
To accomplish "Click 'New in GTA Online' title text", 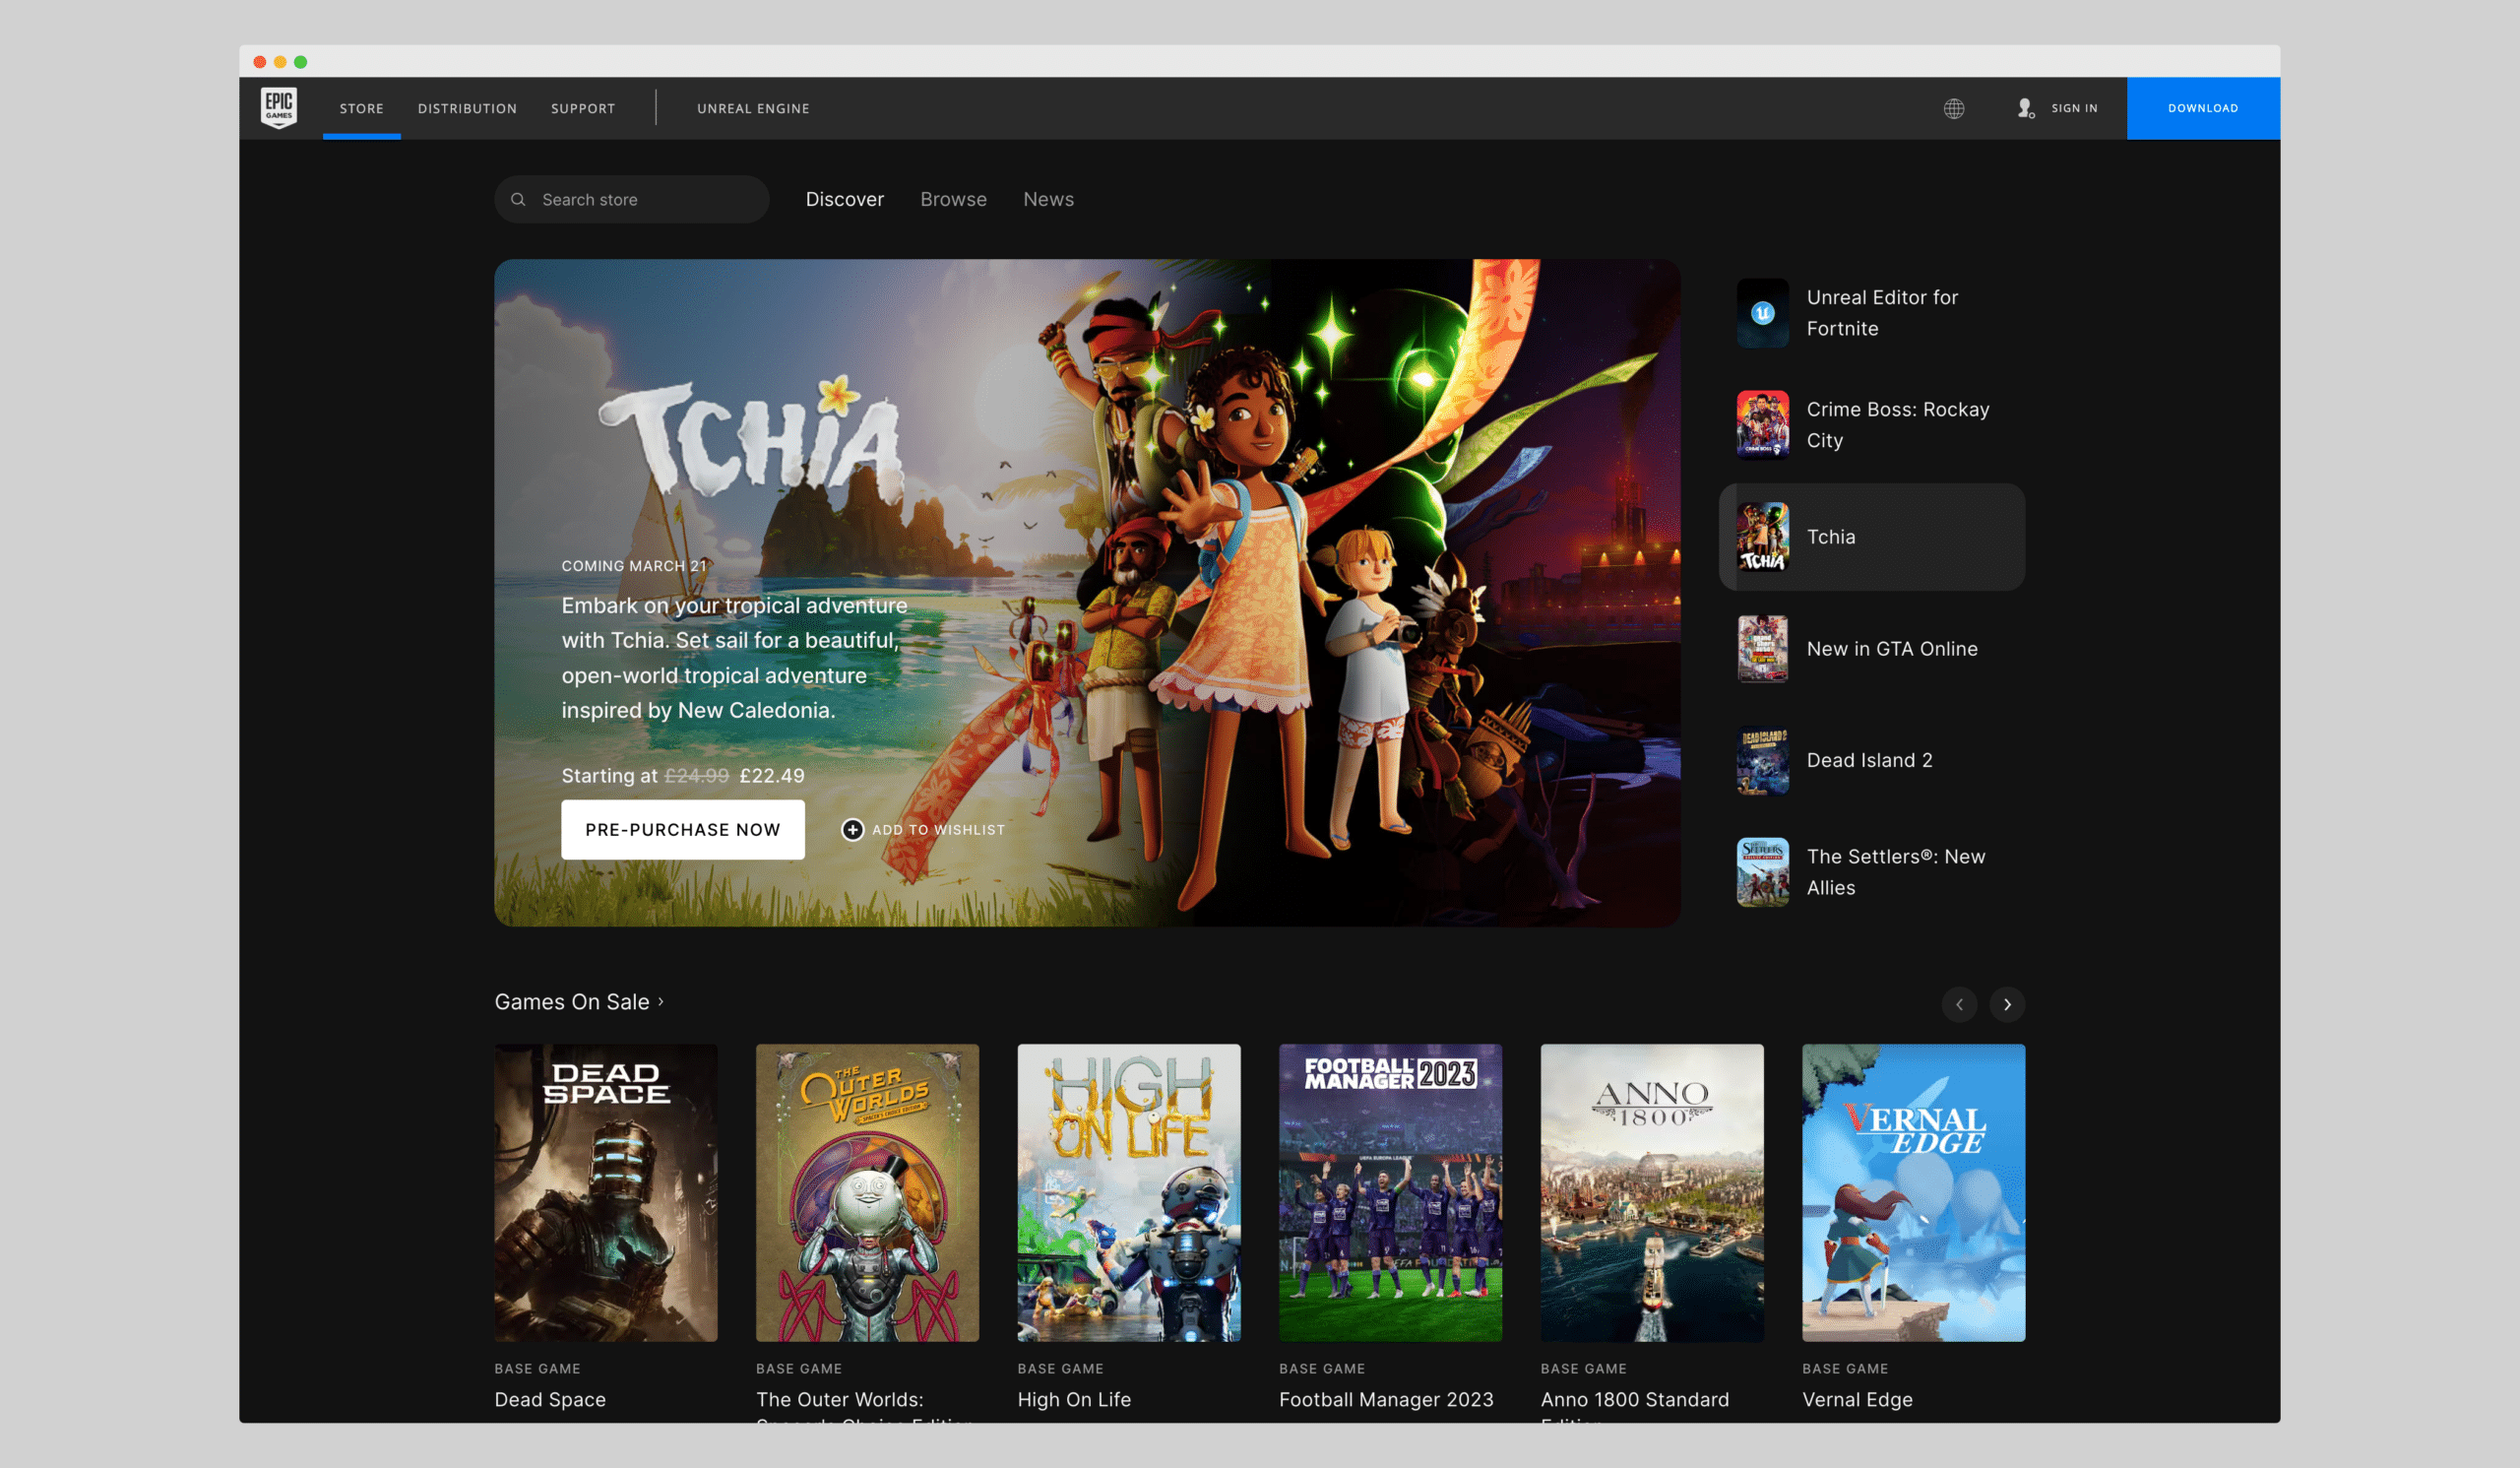I will tap(1891, 649).
